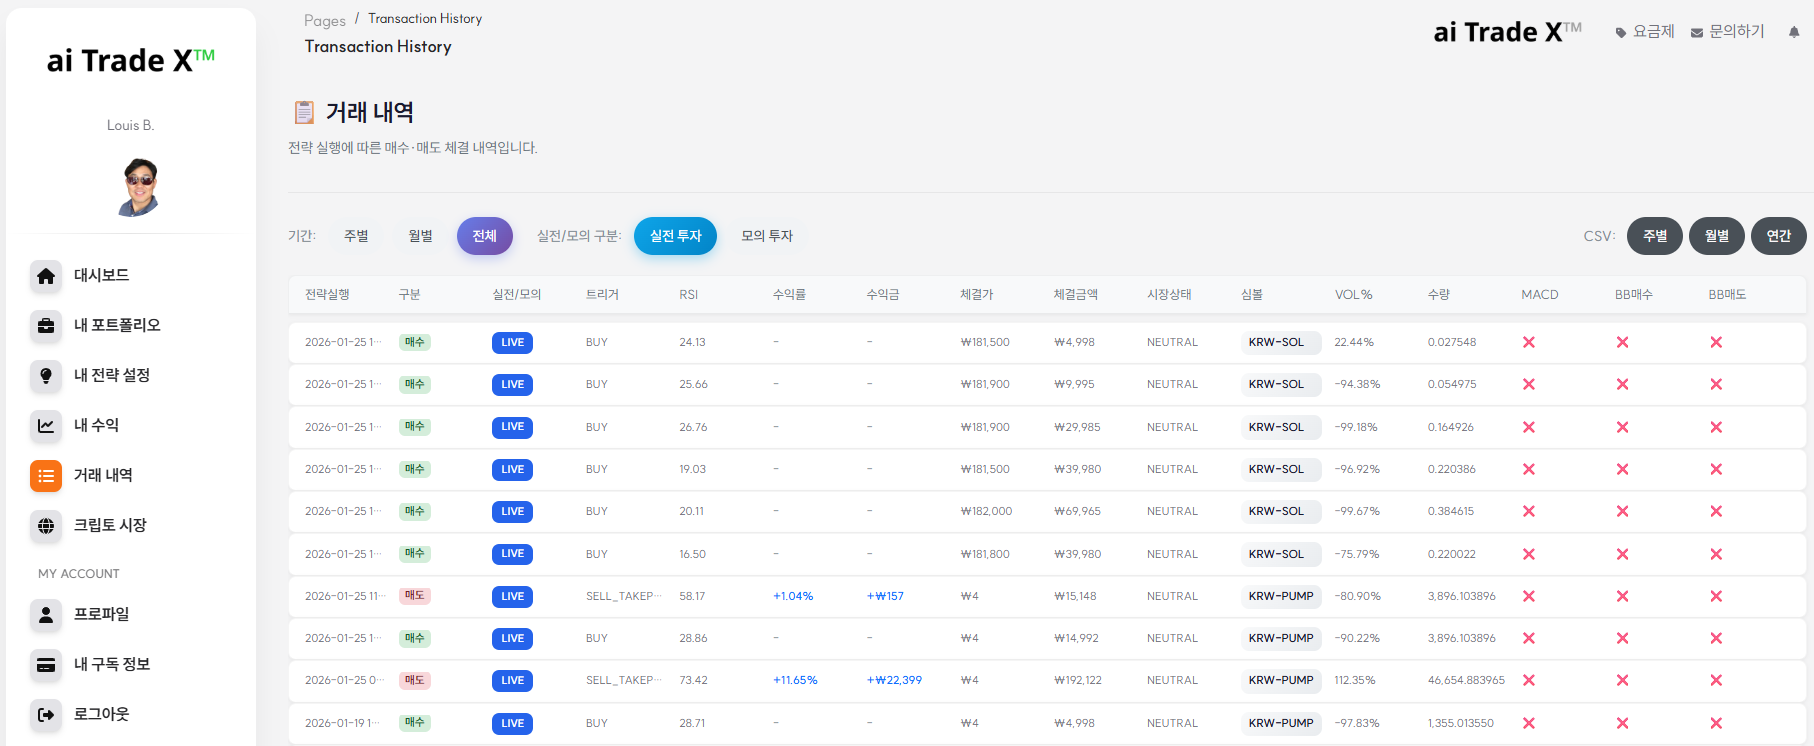
Task: Click BB매수 X mark in 28.86 RSI row
Action: (1623, 638)
